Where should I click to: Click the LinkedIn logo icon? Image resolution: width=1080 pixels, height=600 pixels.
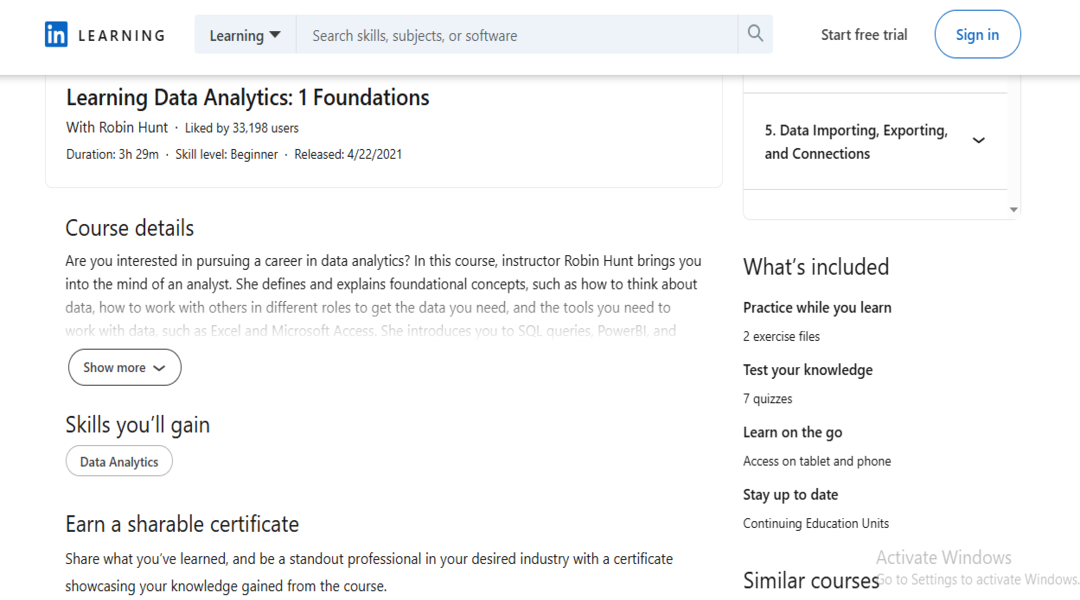coord(56,34)
